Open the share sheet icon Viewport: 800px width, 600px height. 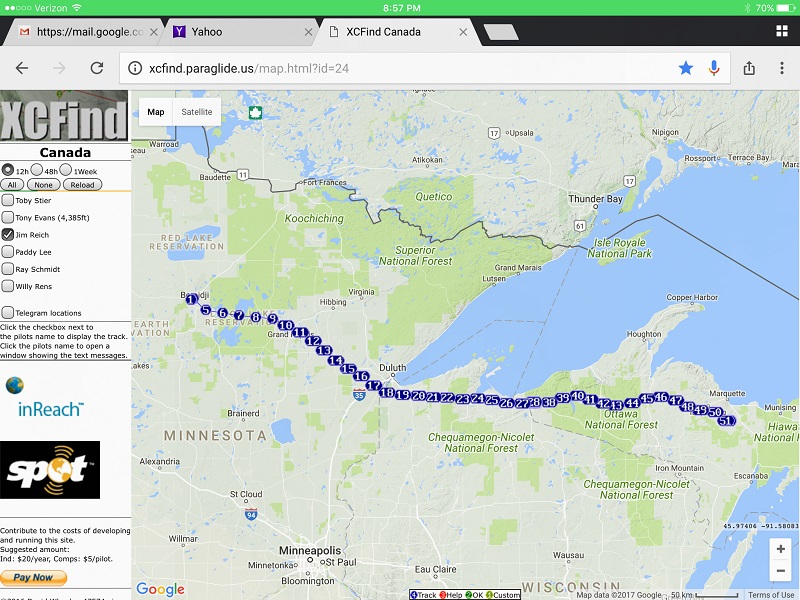point(749,68)
